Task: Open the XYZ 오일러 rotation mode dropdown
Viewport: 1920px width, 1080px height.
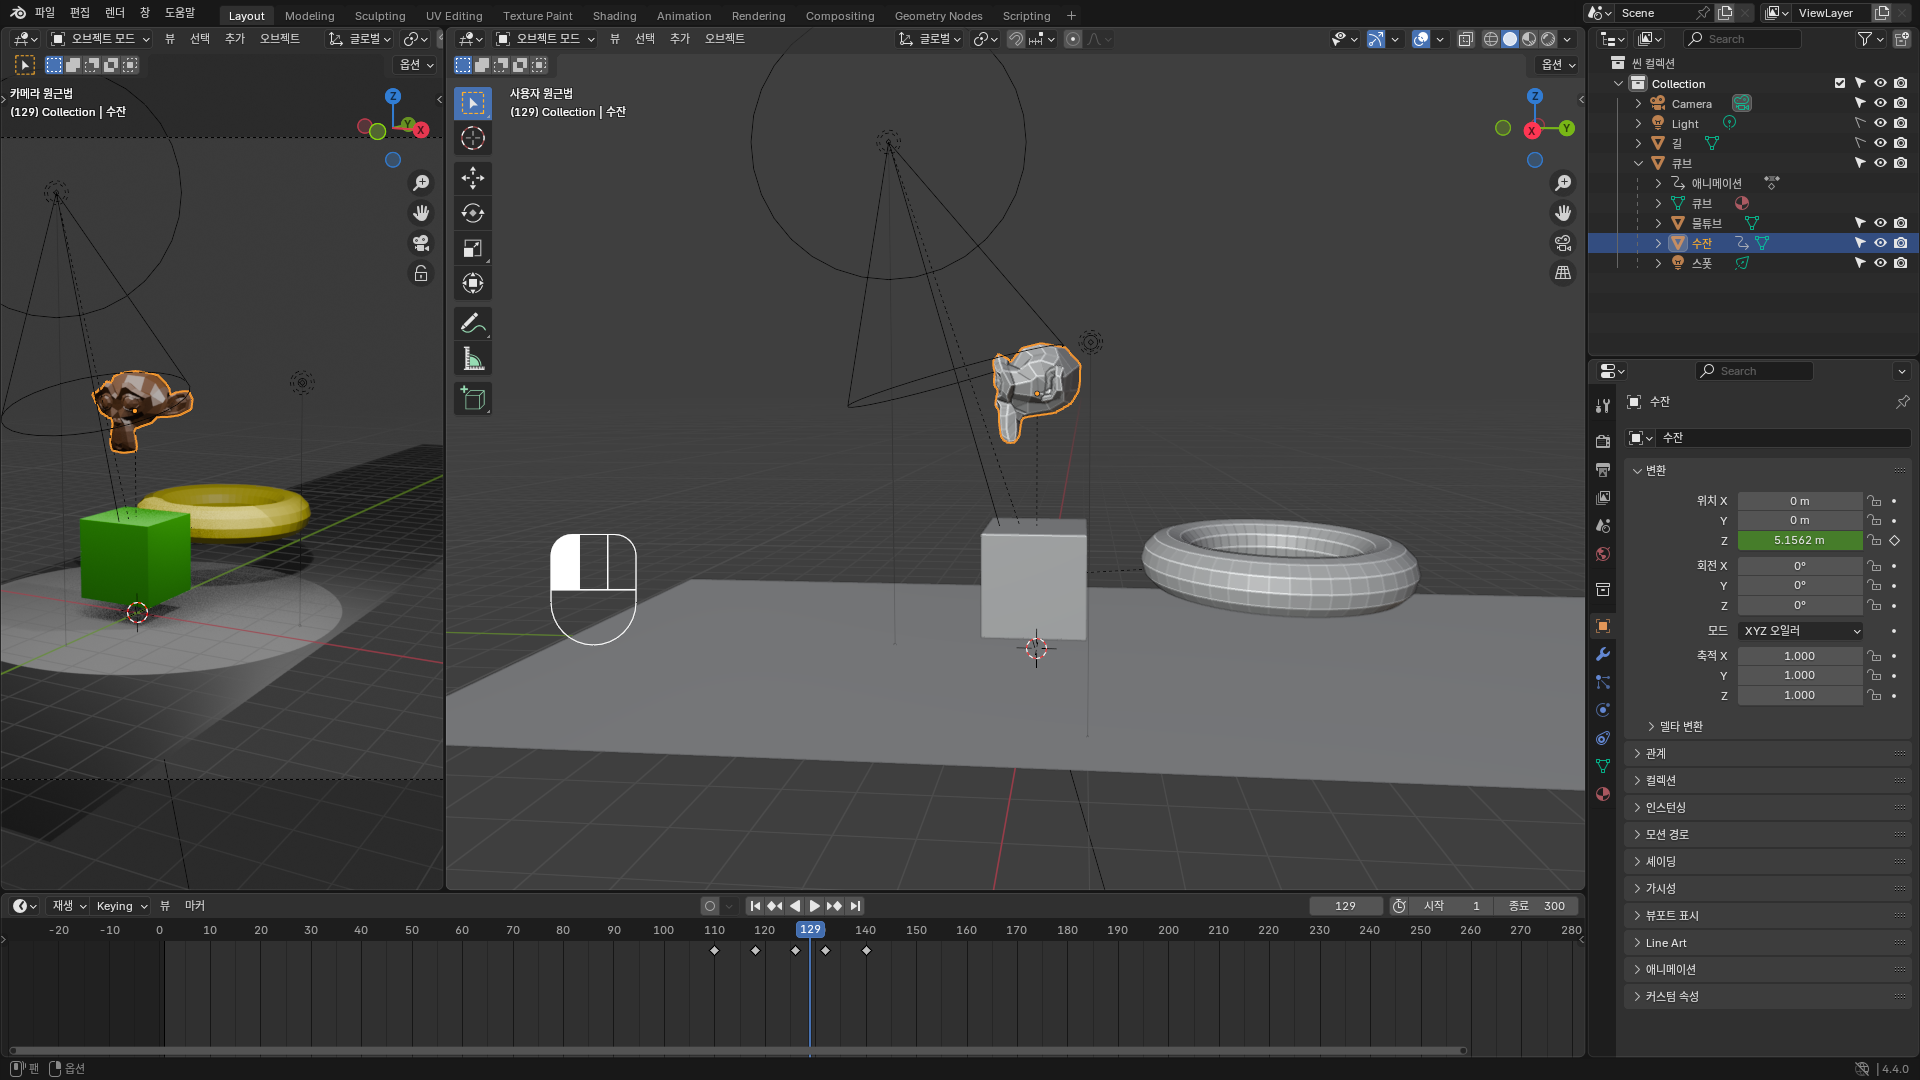Action: tap(1801, 631)
